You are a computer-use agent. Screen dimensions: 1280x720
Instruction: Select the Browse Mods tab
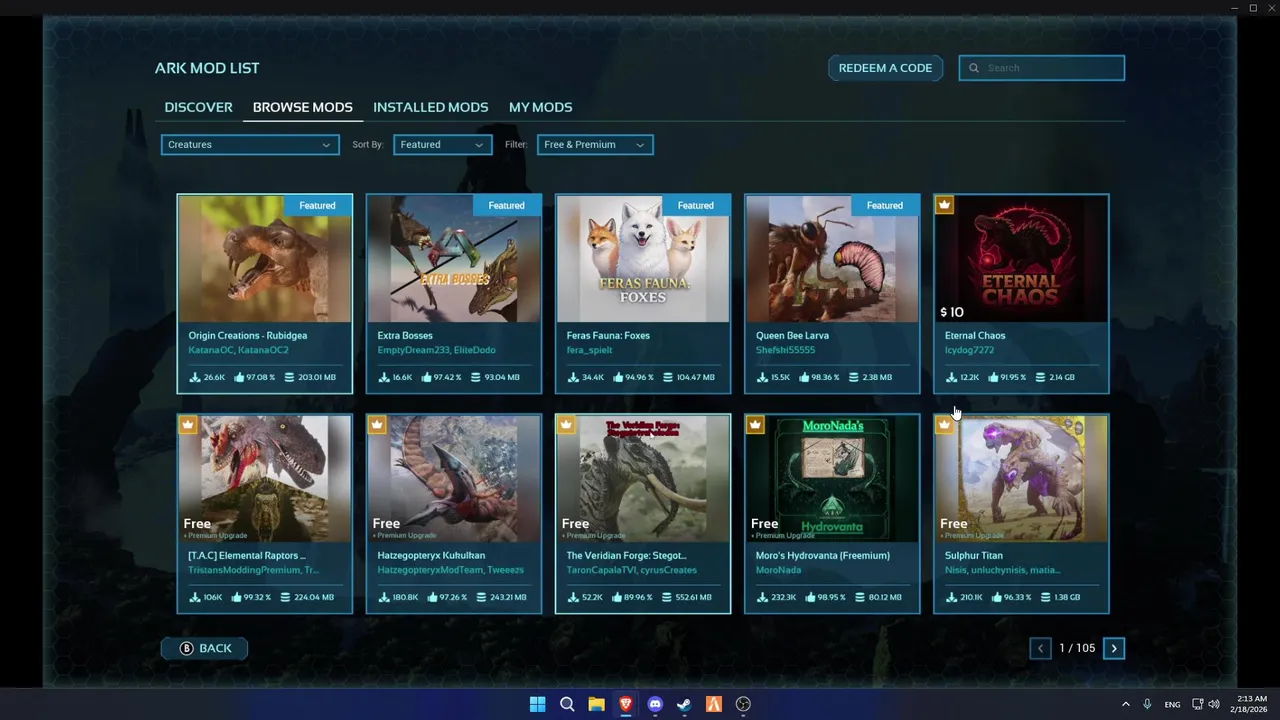click(302, 107)
